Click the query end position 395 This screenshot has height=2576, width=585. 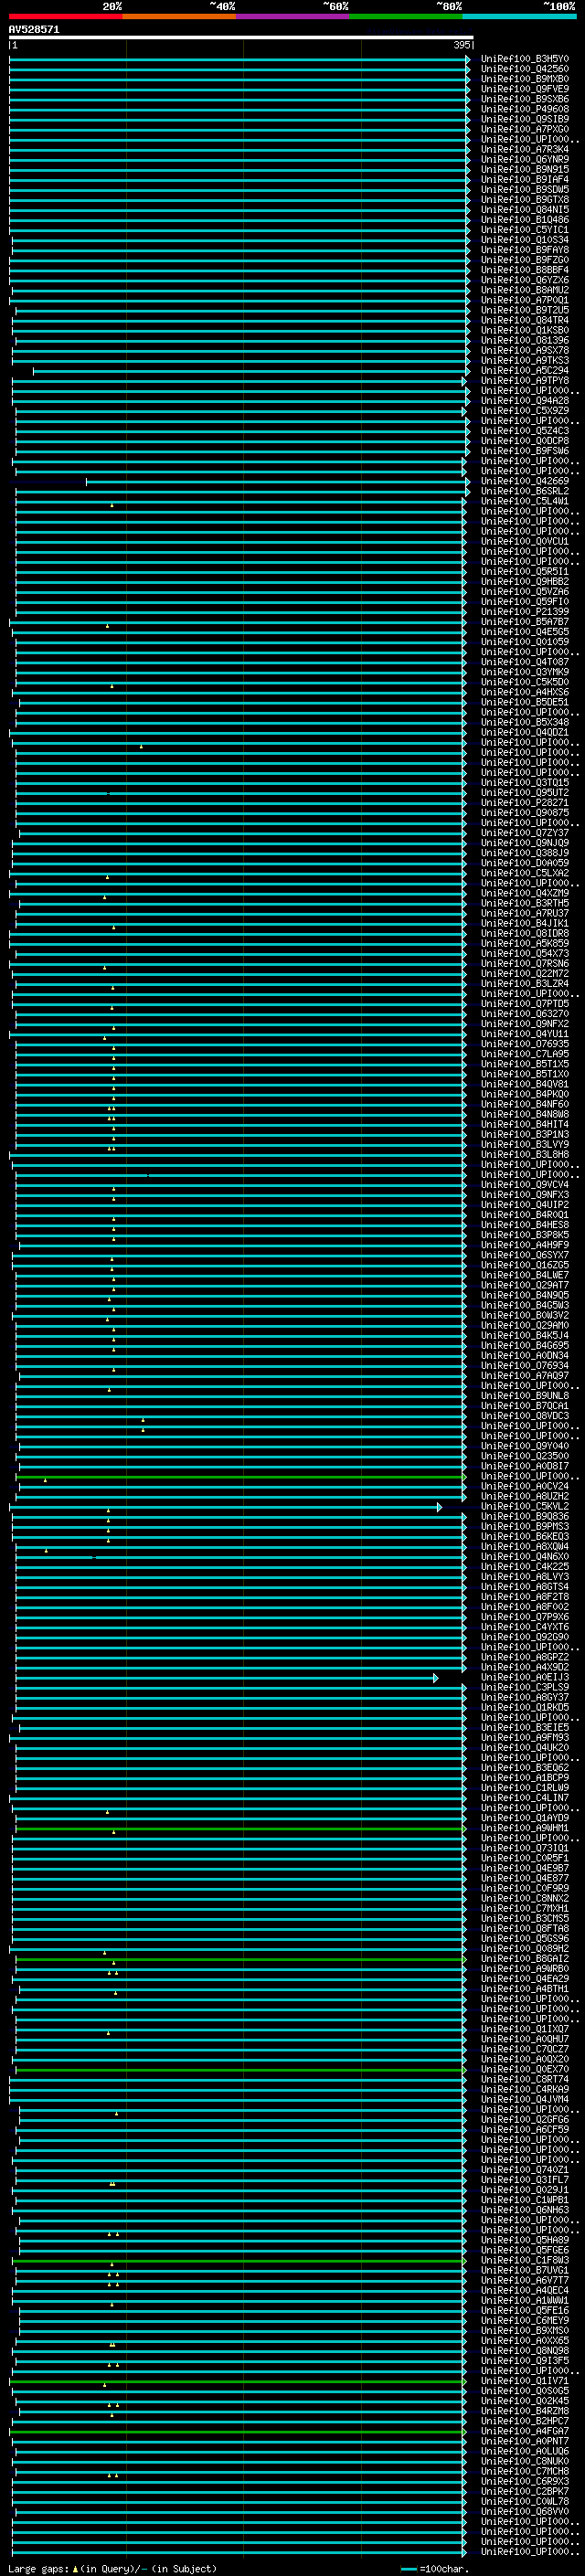[x=461, y=45]
